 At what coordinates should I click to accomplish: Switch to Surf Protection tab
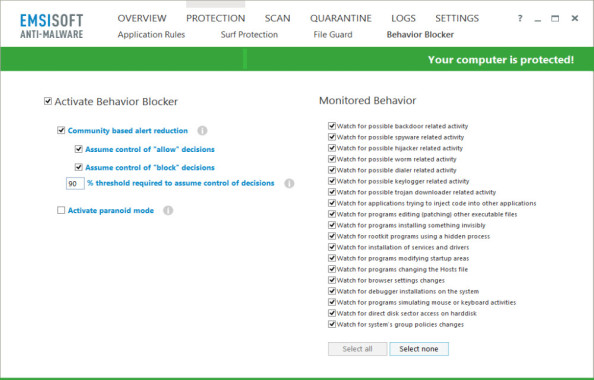(x=249, y=34)
